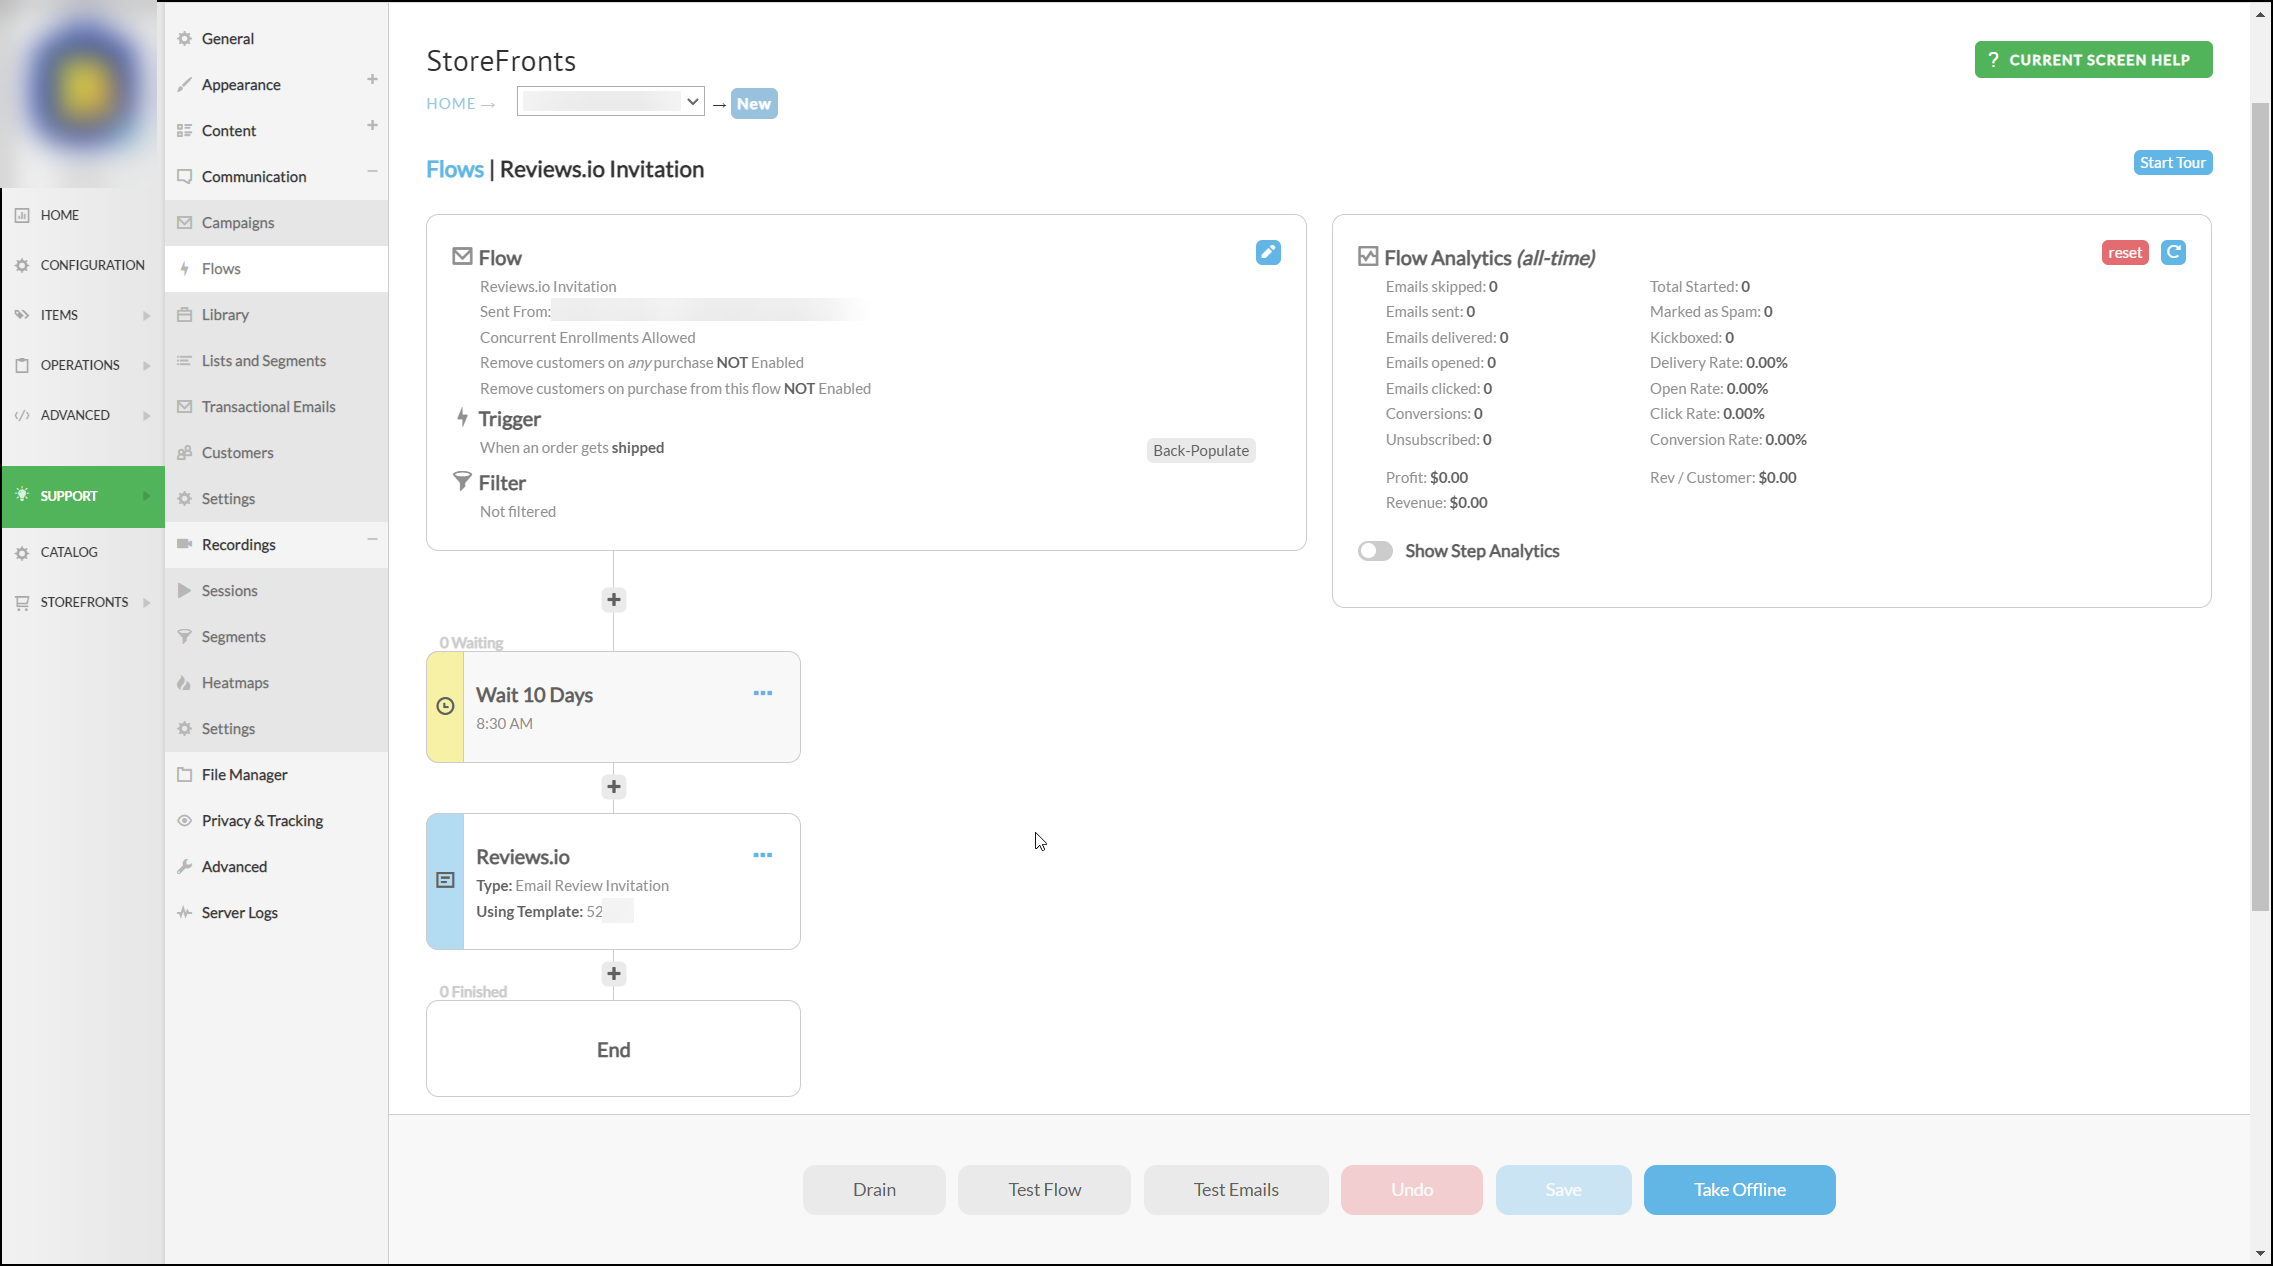Screen dimensions: 2273x1266
Task: Click the Save button
Action: point(1563,1190)
